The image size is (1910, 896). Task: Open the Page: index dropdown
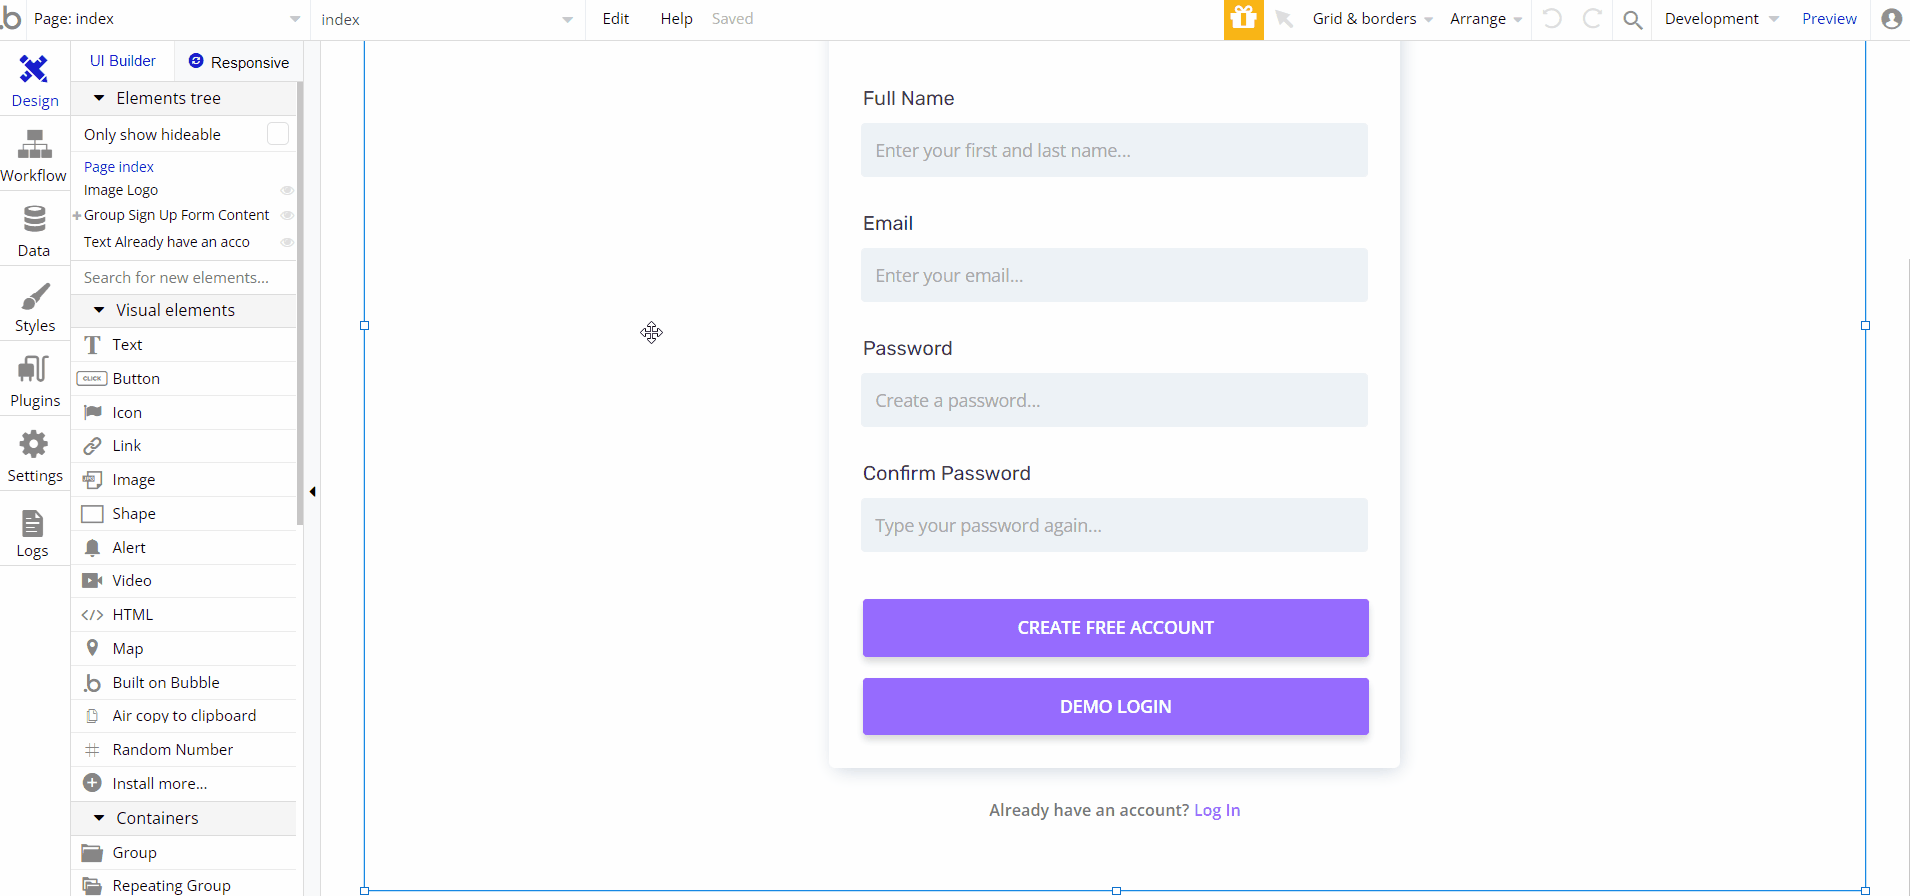[160, 19]
